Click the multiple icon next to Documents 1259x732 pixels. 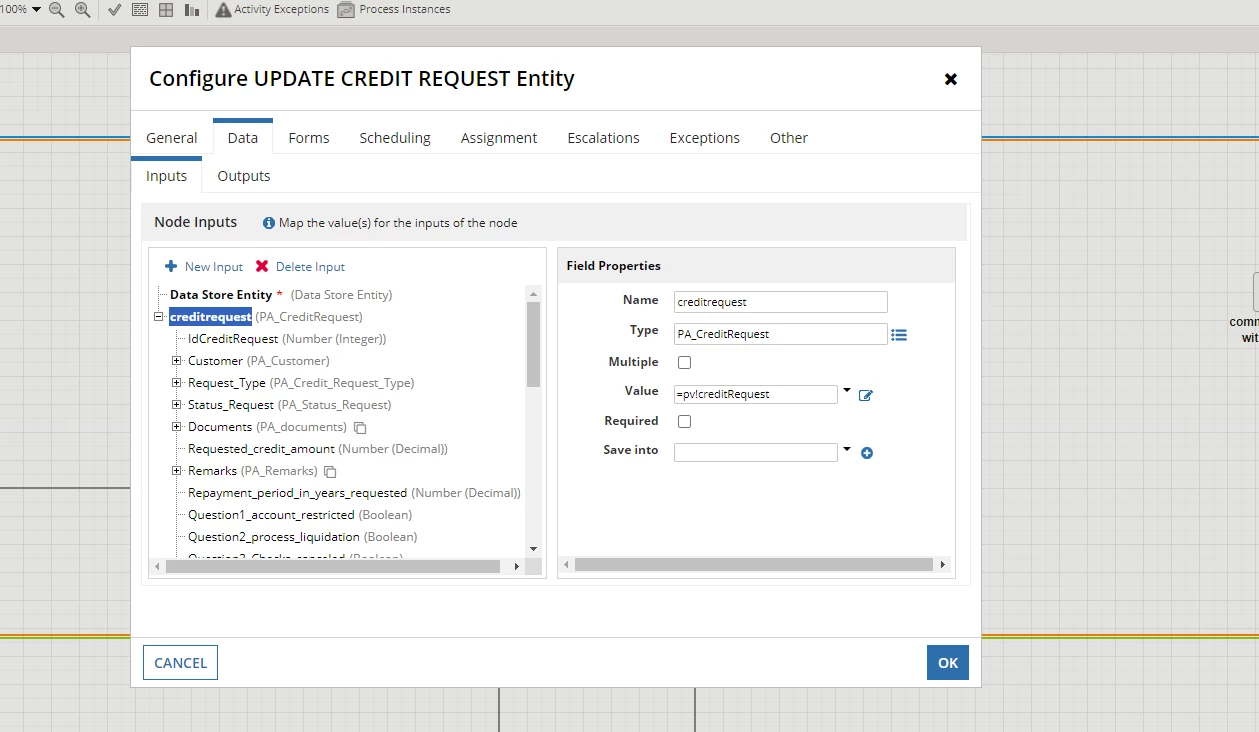[360, 428]
